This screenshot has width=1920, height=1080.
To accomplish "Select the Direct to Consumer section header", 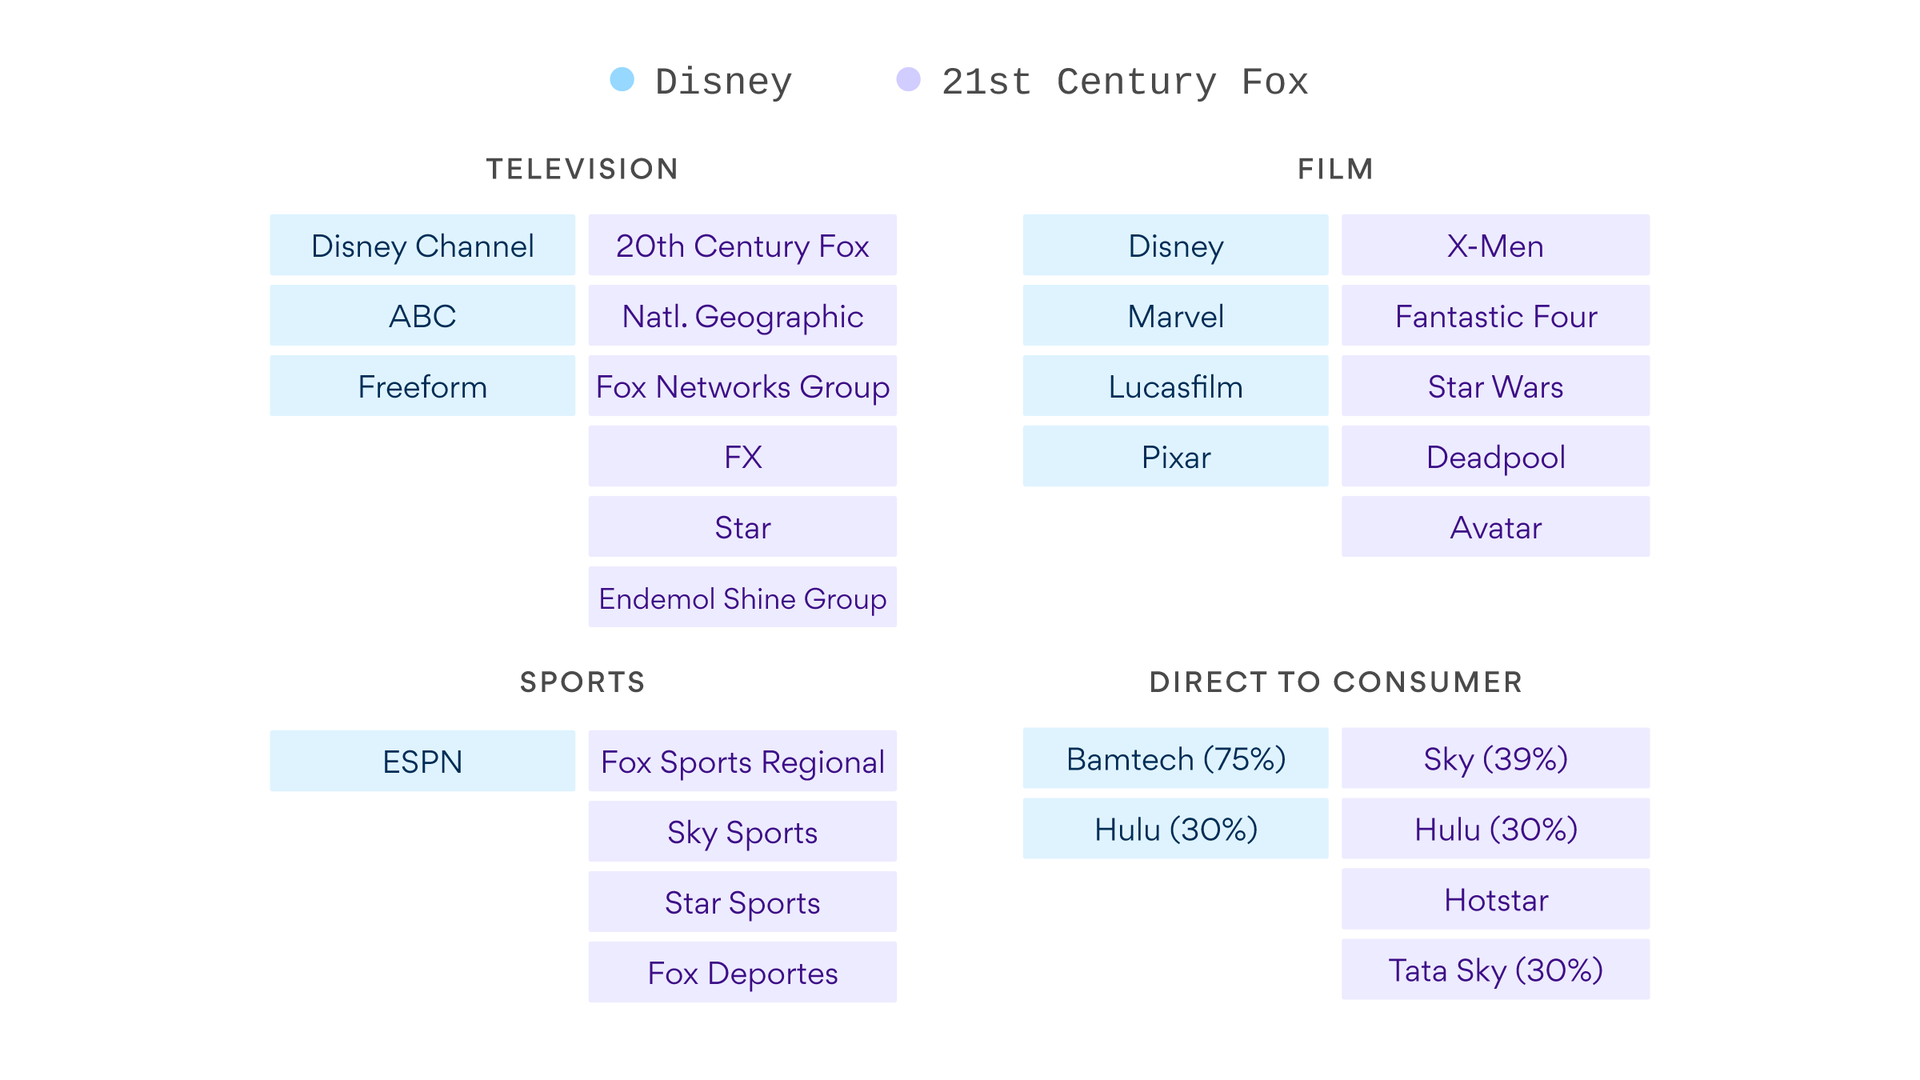I will (1335, 683).
